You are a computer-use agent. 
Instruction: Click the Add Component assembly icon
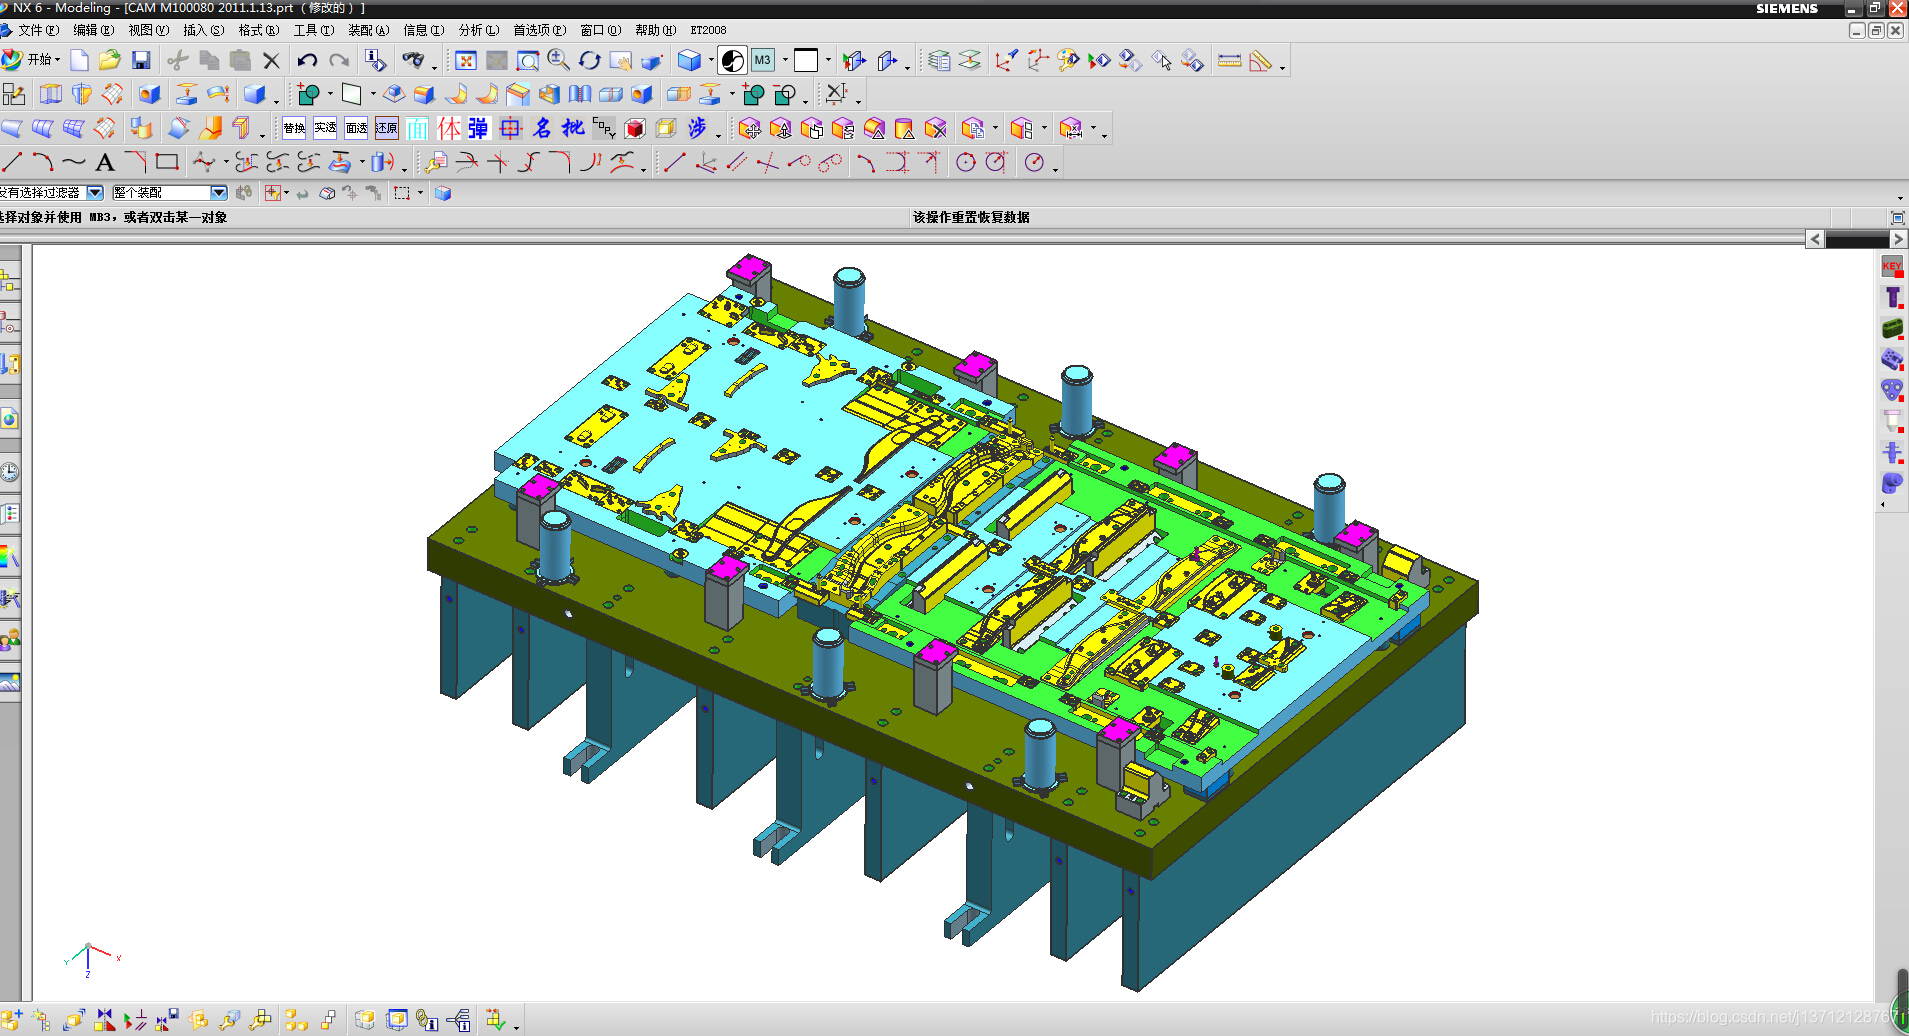click(11, 1019)
